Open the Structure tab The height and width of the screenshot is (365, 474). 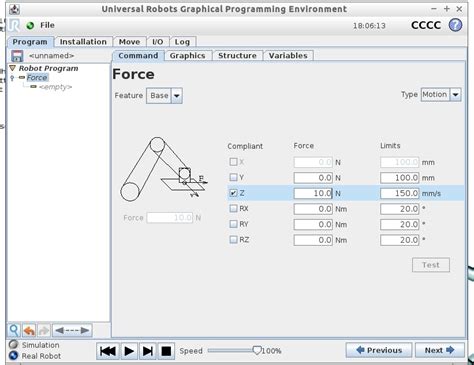point(237,56)
